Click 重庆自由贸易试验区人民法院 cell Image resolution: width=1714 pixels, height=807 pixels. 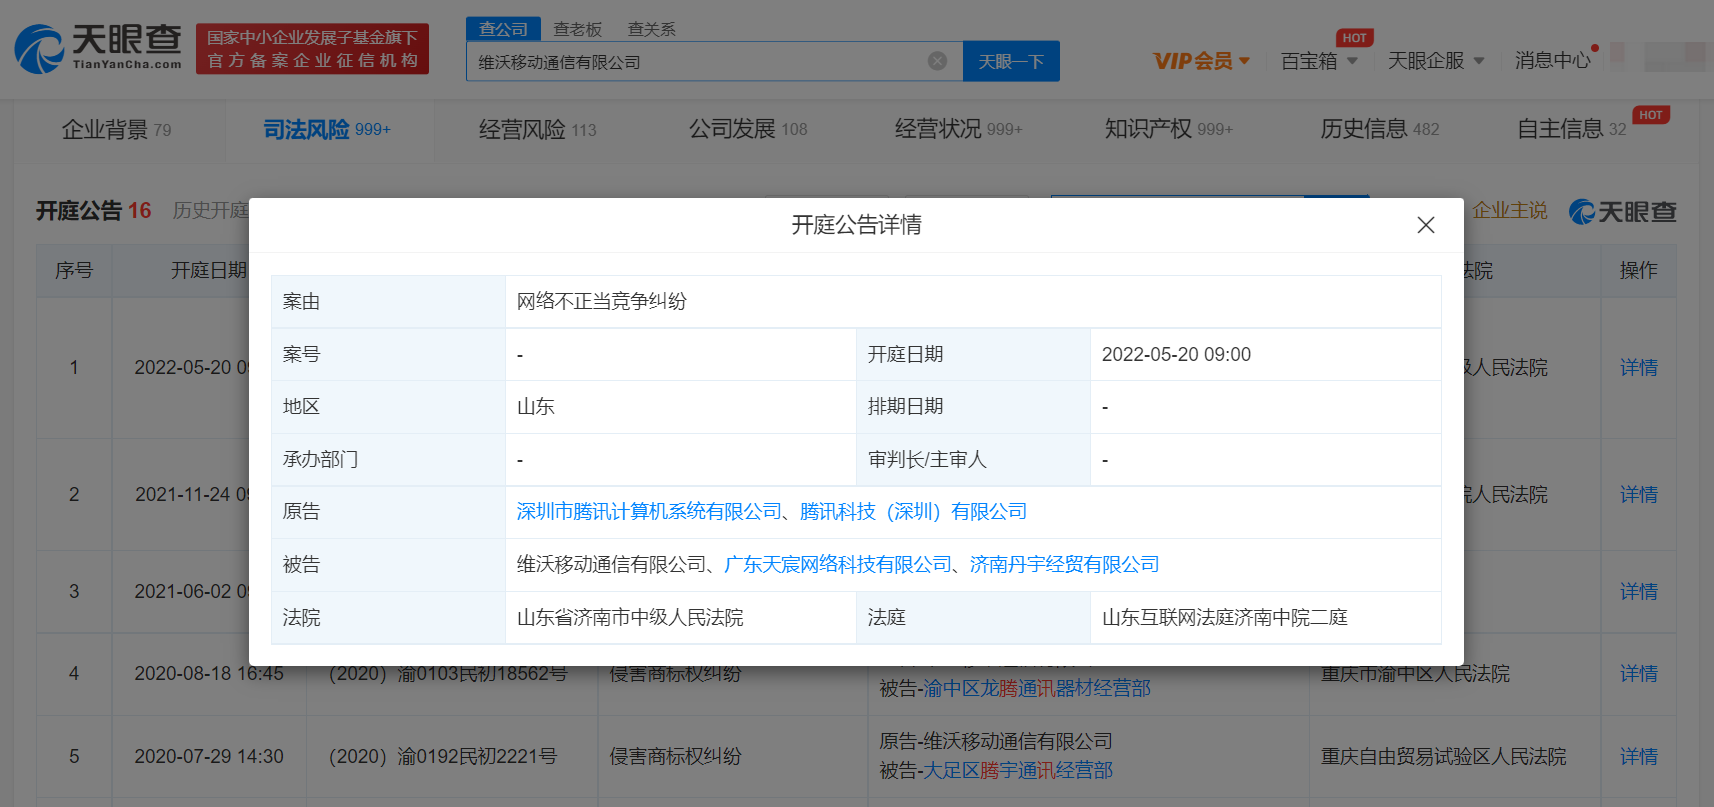[1443, 756]
